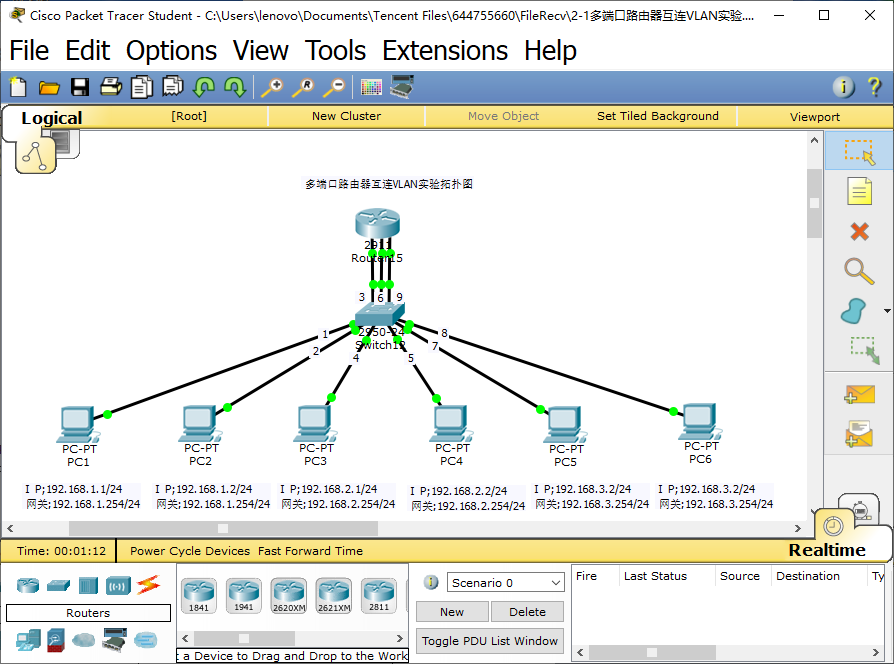894x664 pixels.
Task: Choose the red X Delete tool
Action: pos(859,231)
